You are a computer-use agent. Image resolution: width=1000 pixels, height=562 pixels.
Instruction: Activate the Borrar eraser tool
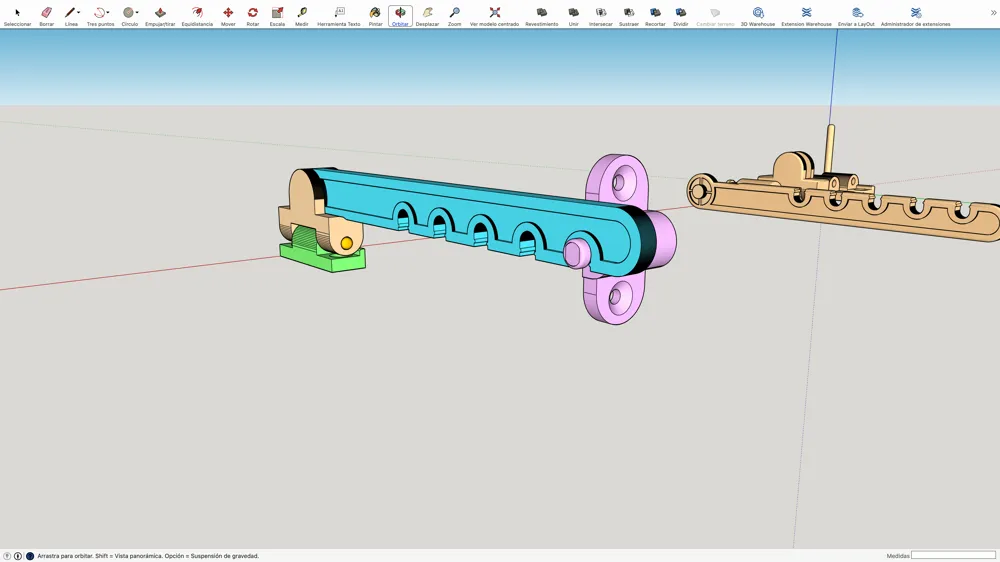(47, 15)
